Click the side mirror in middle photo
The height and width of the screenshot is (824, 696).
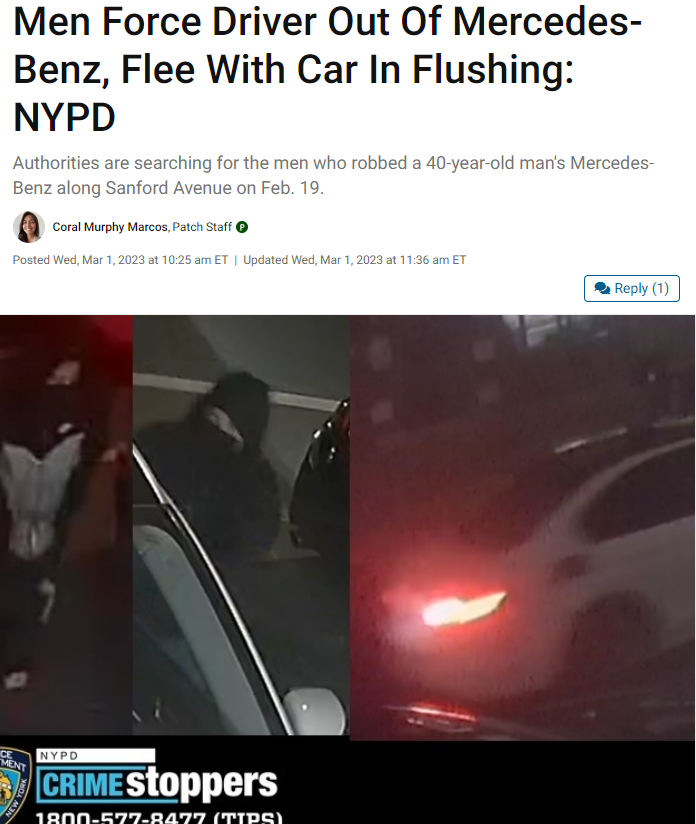[315, 710]
